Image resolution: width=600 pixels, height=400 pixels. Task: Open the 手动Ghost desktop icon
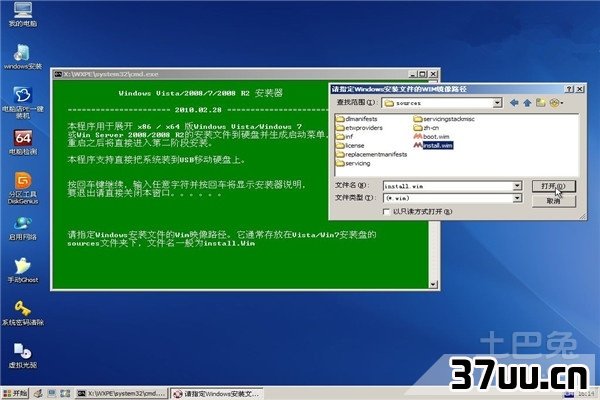pyautogui.click(x=23, y=270)
